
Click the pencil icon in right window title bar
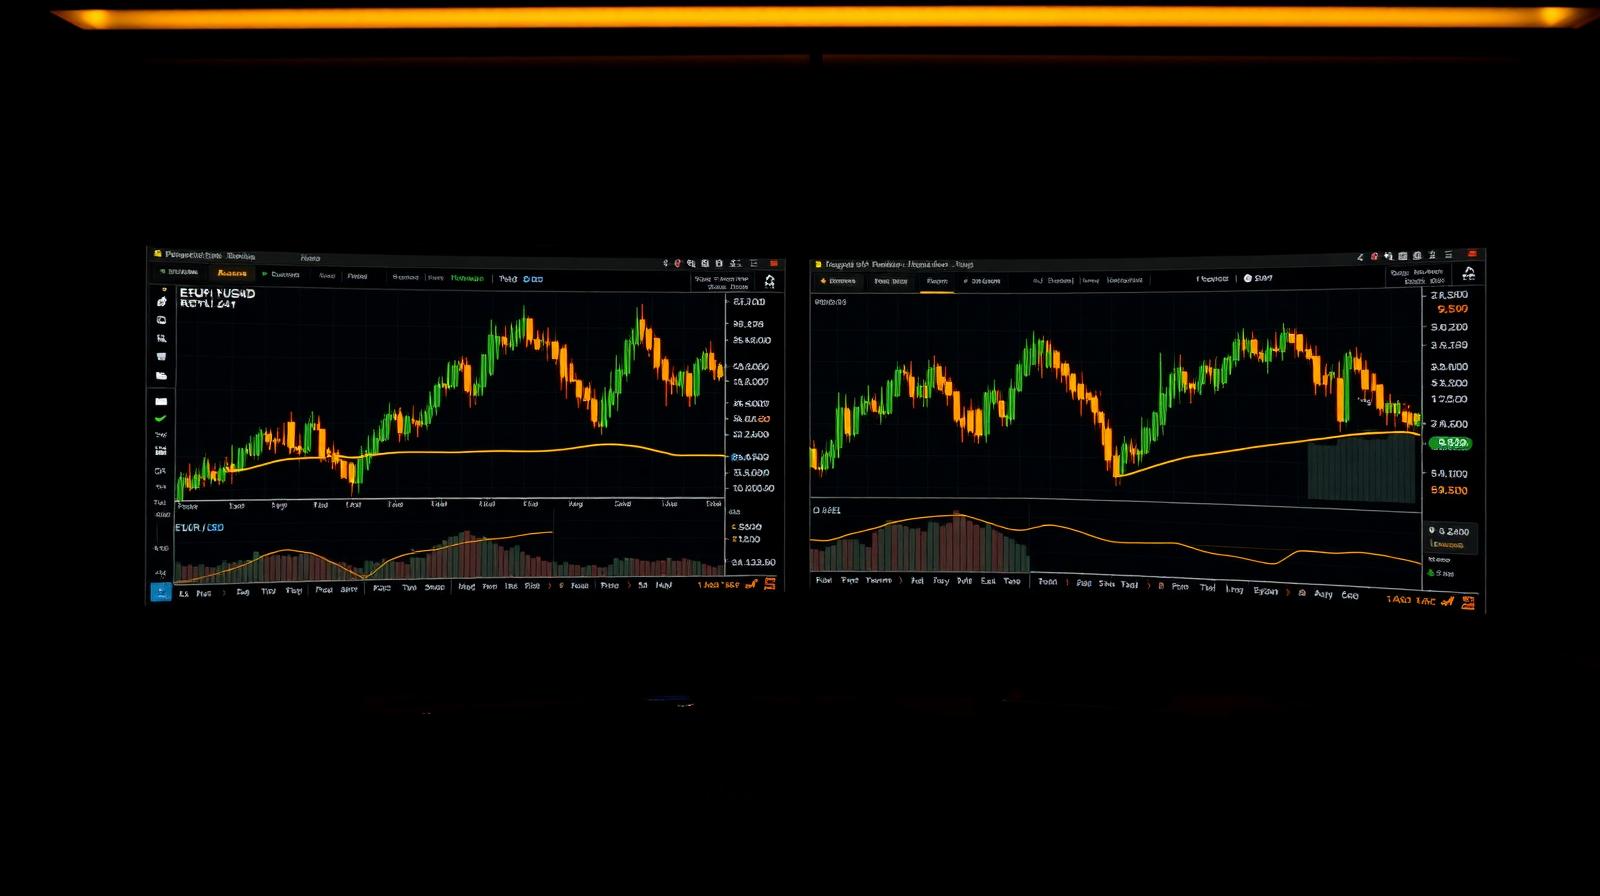pos(1360,257)
